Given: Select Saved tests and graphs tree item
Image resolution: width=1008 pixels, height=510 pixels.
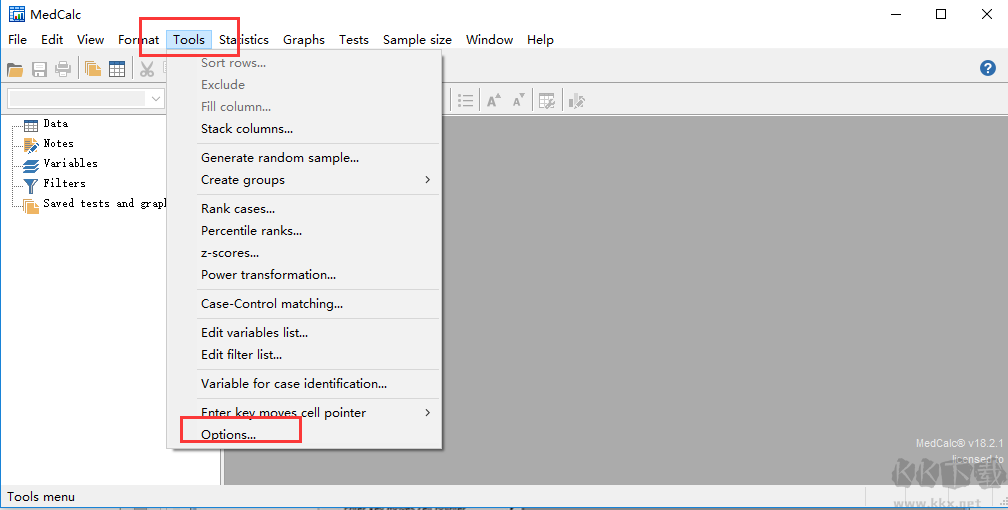Looking at the screenshot, I should coord(104,203).
